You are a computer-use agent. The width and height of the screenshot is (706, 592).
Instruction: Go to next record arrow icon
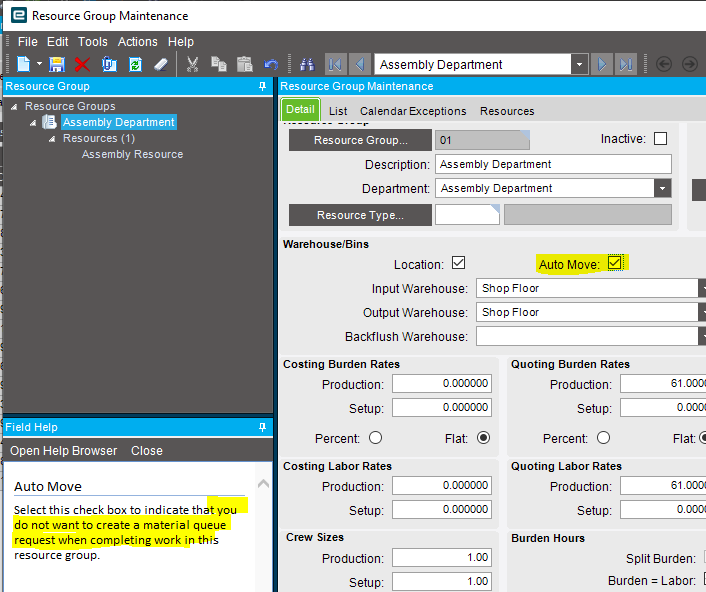point(602,64)
